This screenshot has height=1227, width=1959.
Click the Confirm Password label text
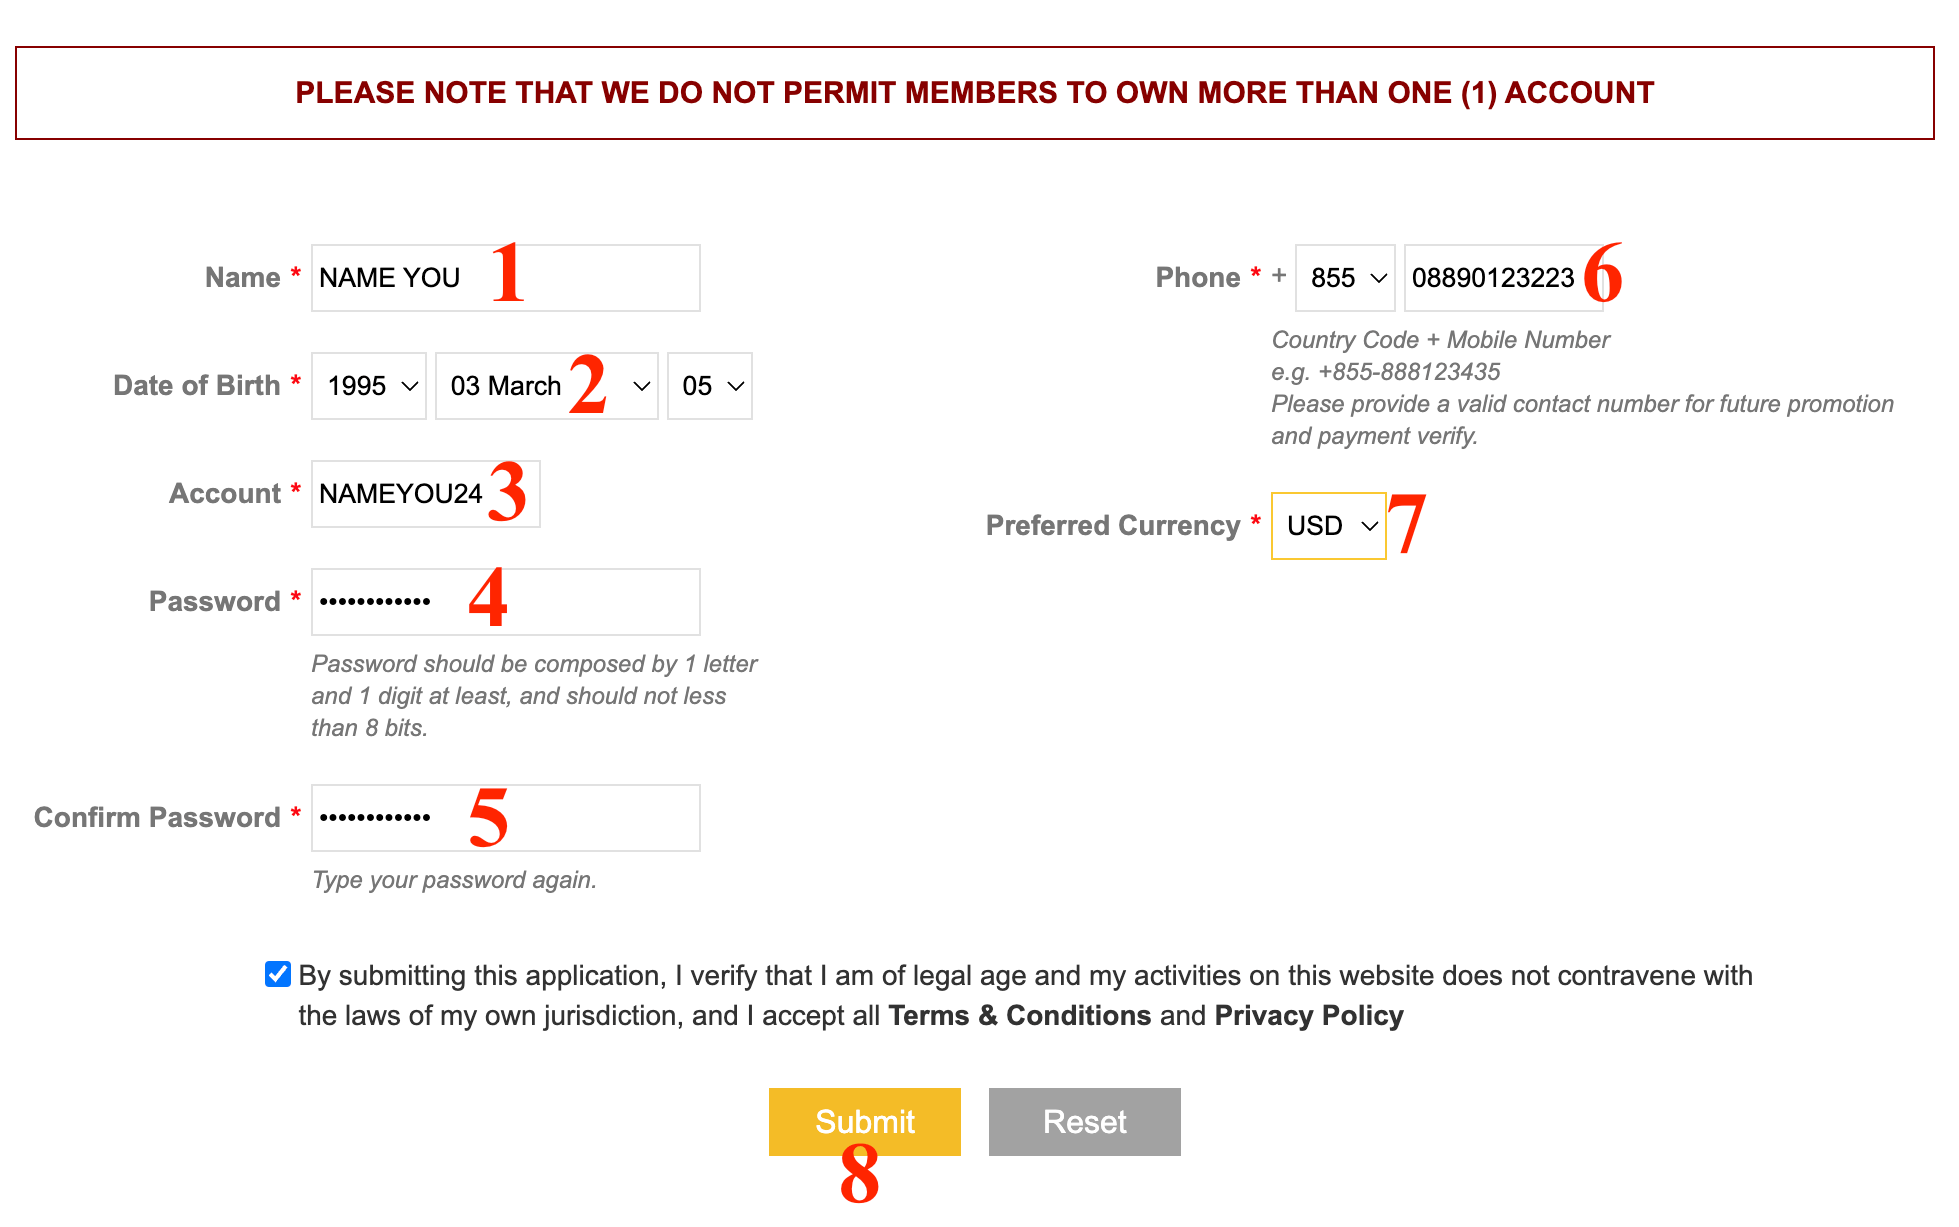tap(157, 818)
